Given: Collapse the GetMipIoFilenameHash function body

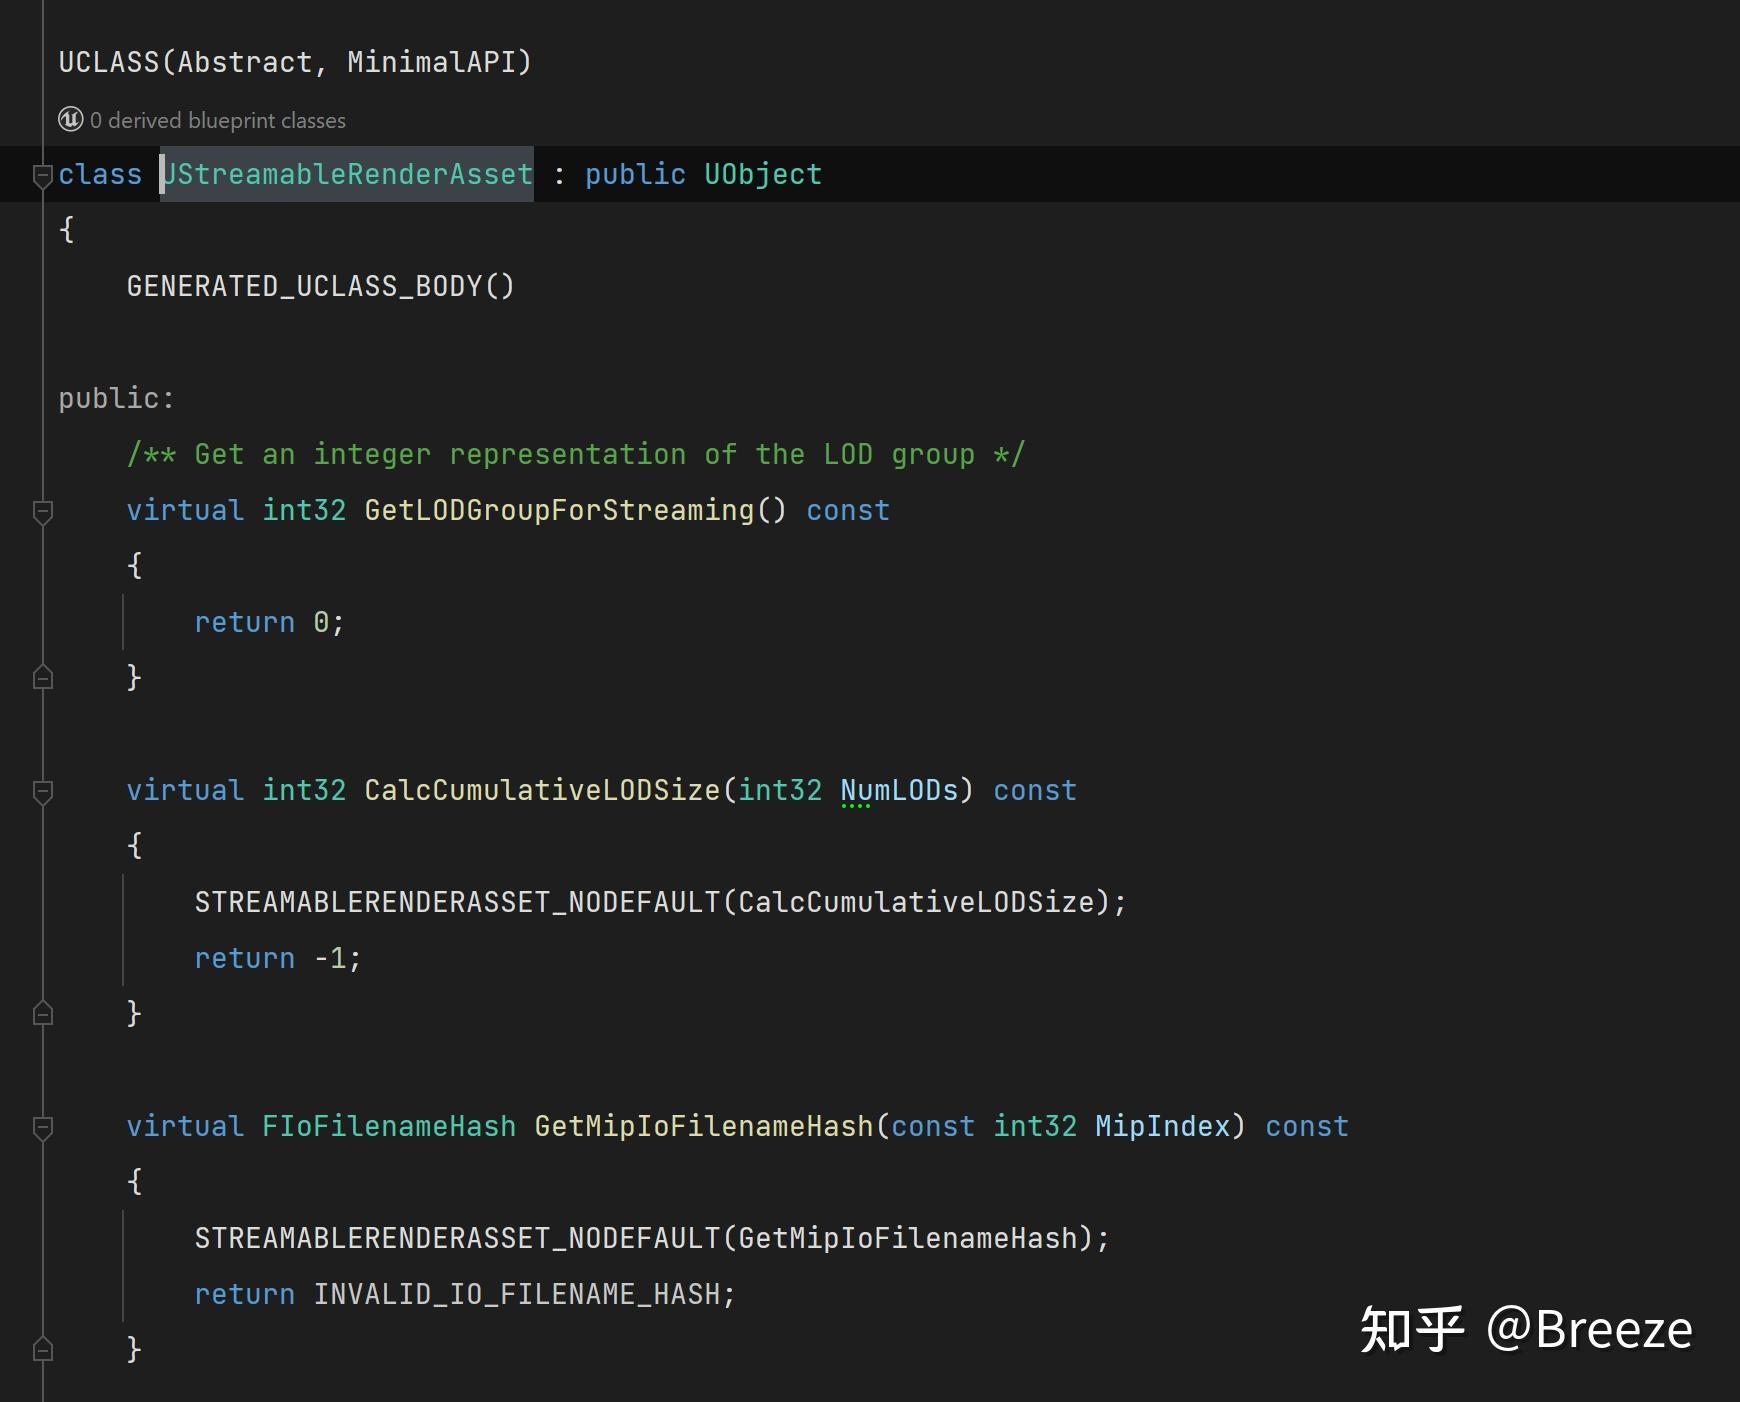Looking at the screenshot, I should click(x=41, y=1126).
